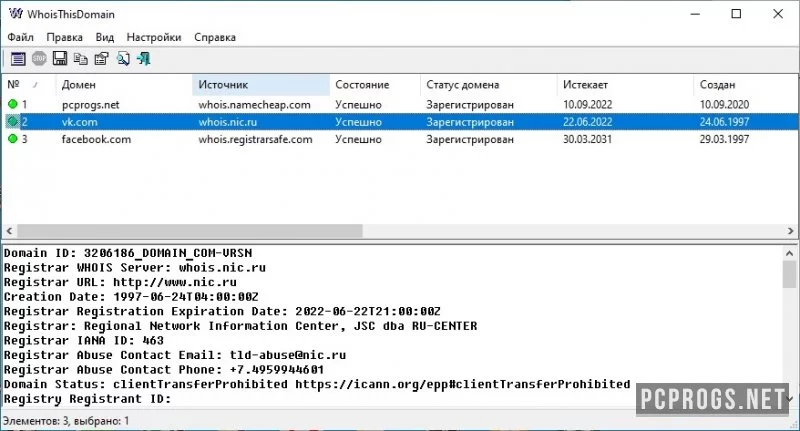Open properties toolbar icon
Viewport: 800px width, 431px height.
click(102, 59)
